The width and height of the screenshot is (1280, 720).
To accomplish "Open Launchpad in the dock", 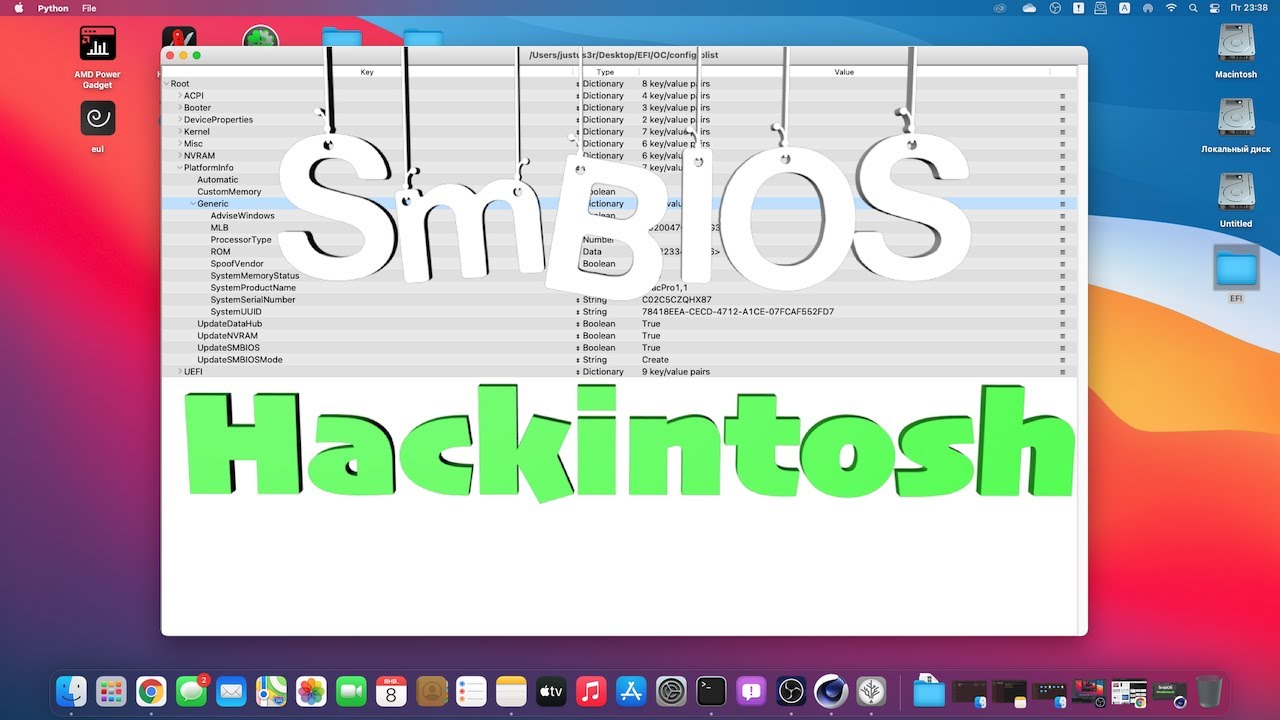I will [111, 691].
